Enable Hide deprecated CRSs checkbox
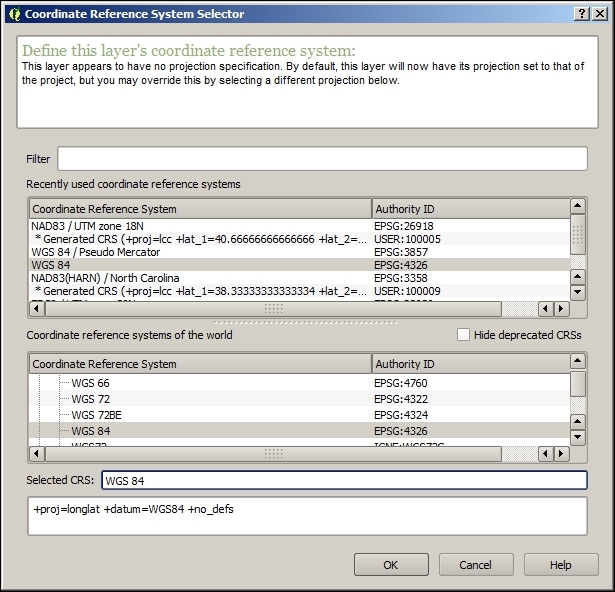 click(463, 335)
